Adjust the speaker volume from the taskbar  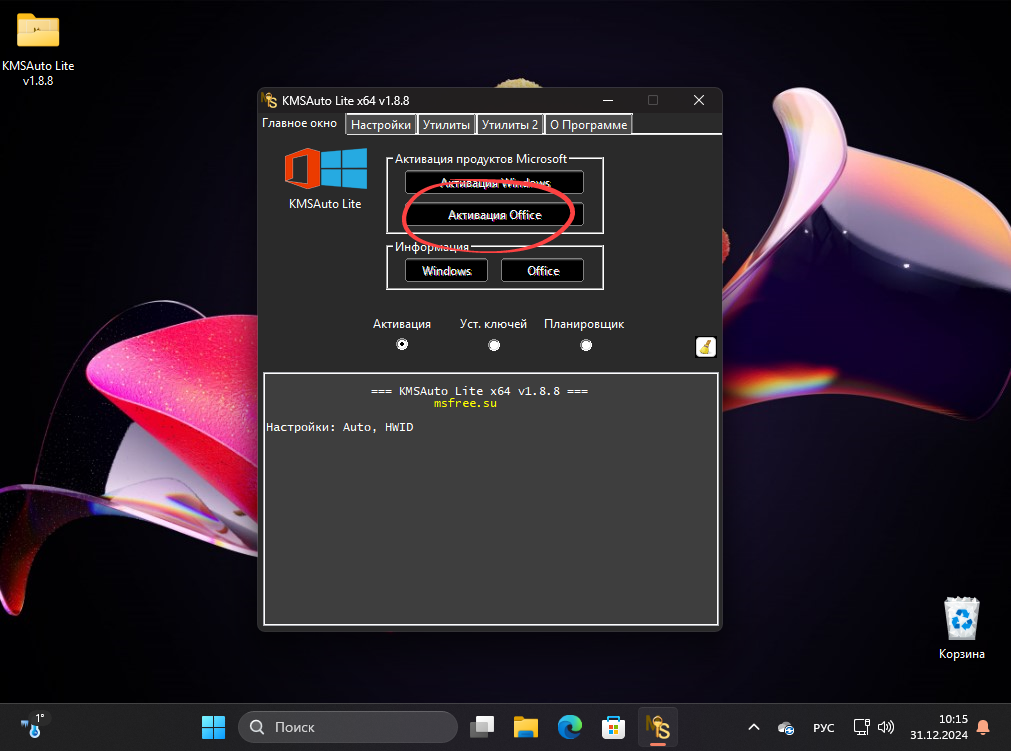point(886,727)
